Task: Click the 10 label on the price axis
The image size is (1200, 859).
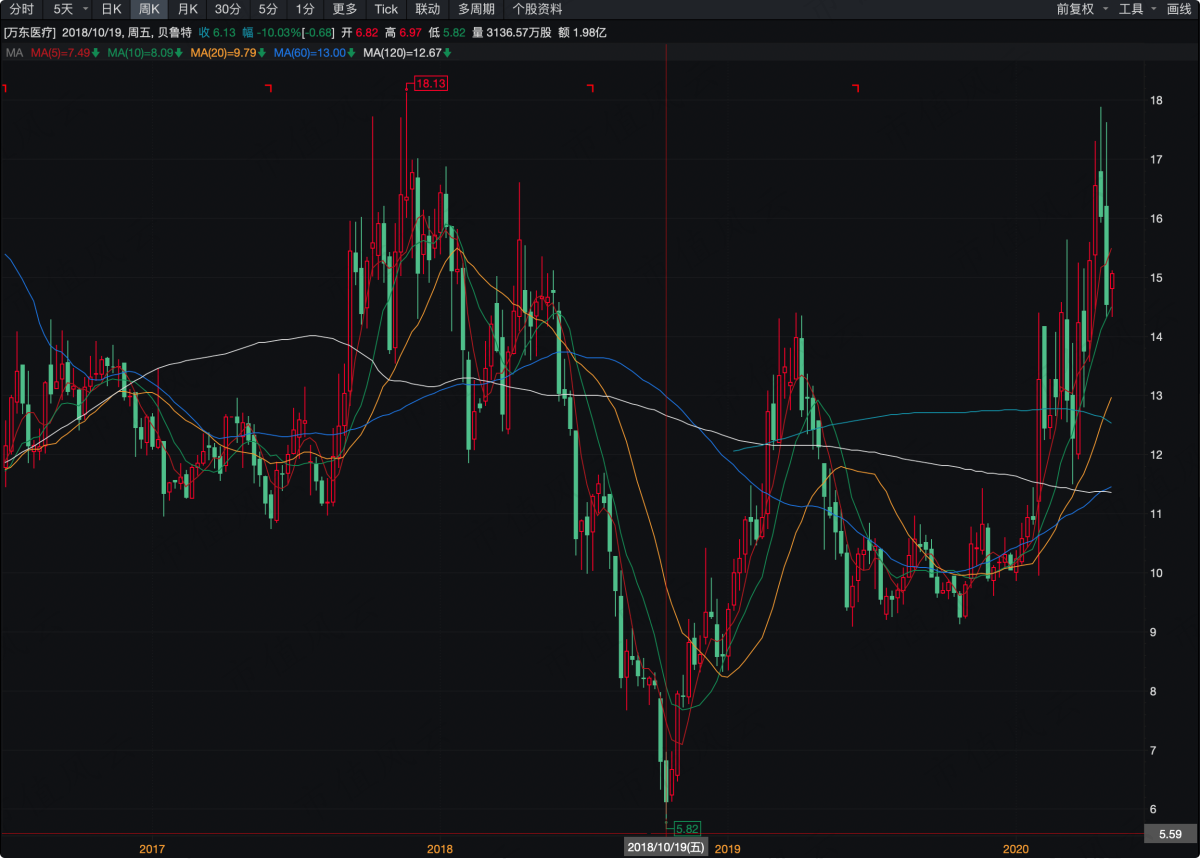Action: [x=1156, y=573]
